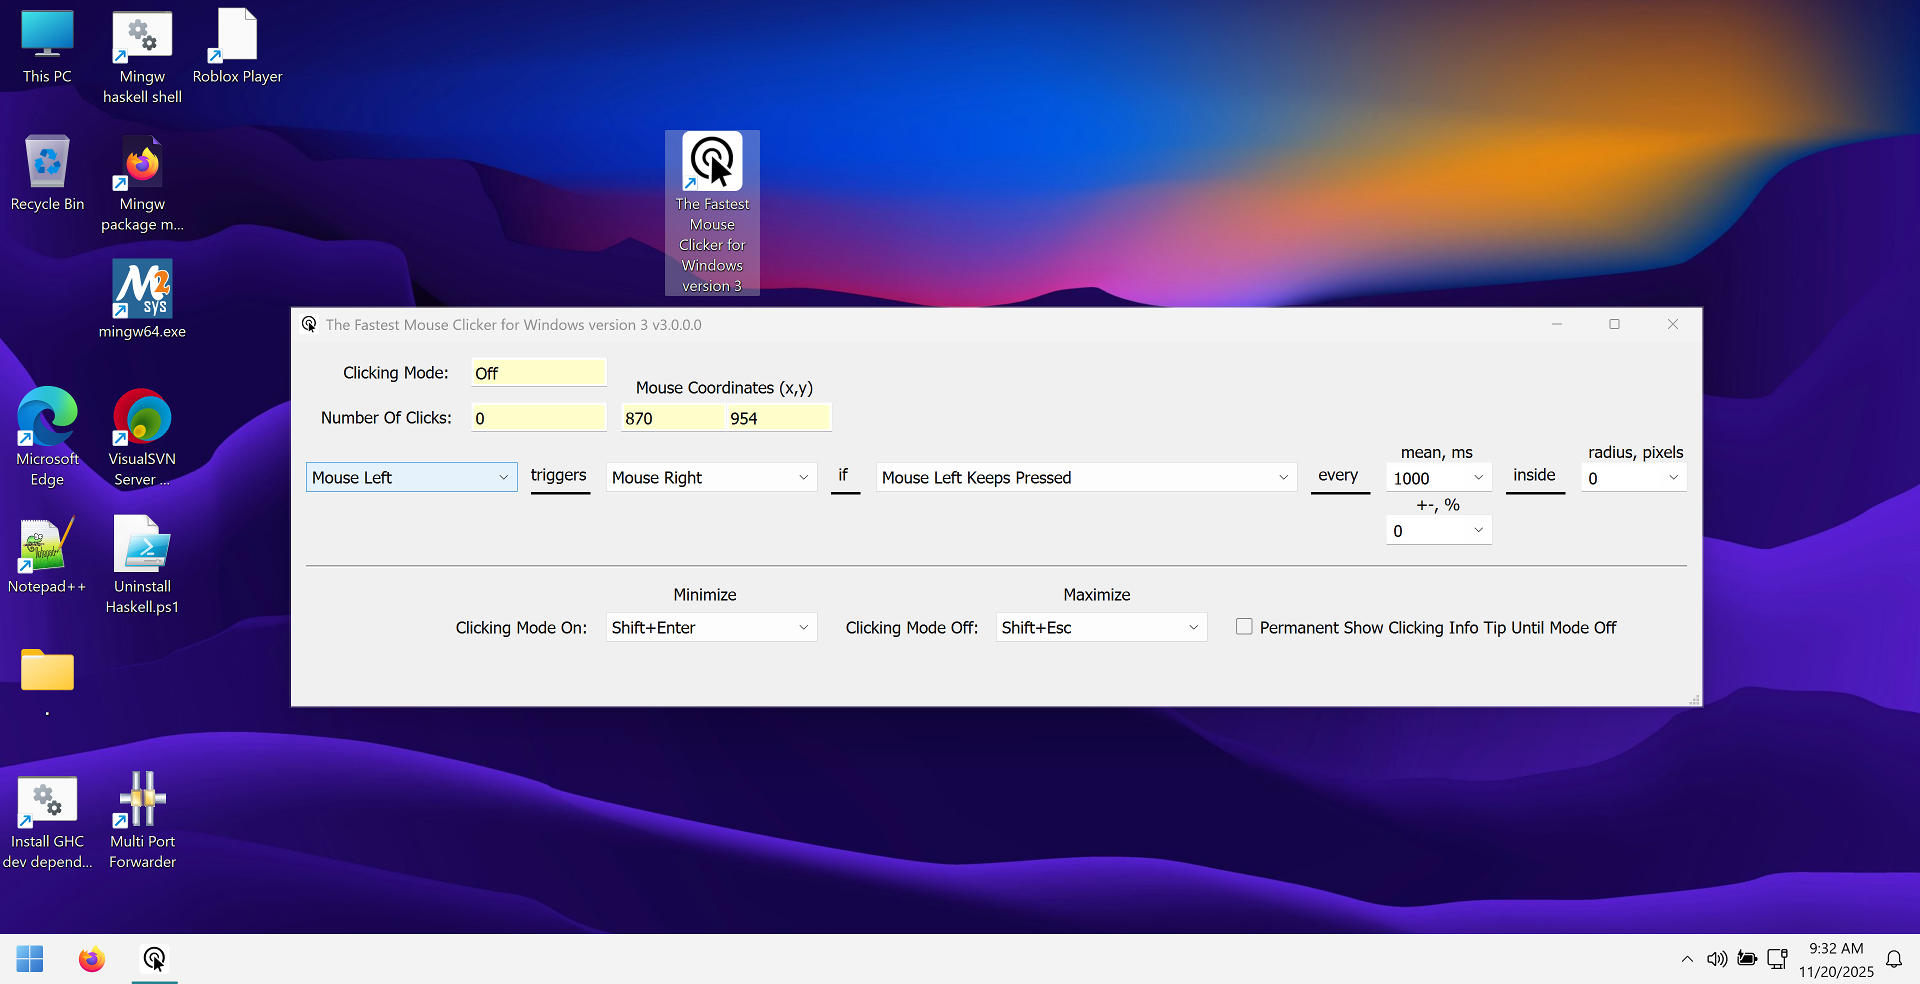The width and height of the screenshot is (1920, 984).
Task: Click the Number Of Clicks field
Action: click(x=538, y=417)
